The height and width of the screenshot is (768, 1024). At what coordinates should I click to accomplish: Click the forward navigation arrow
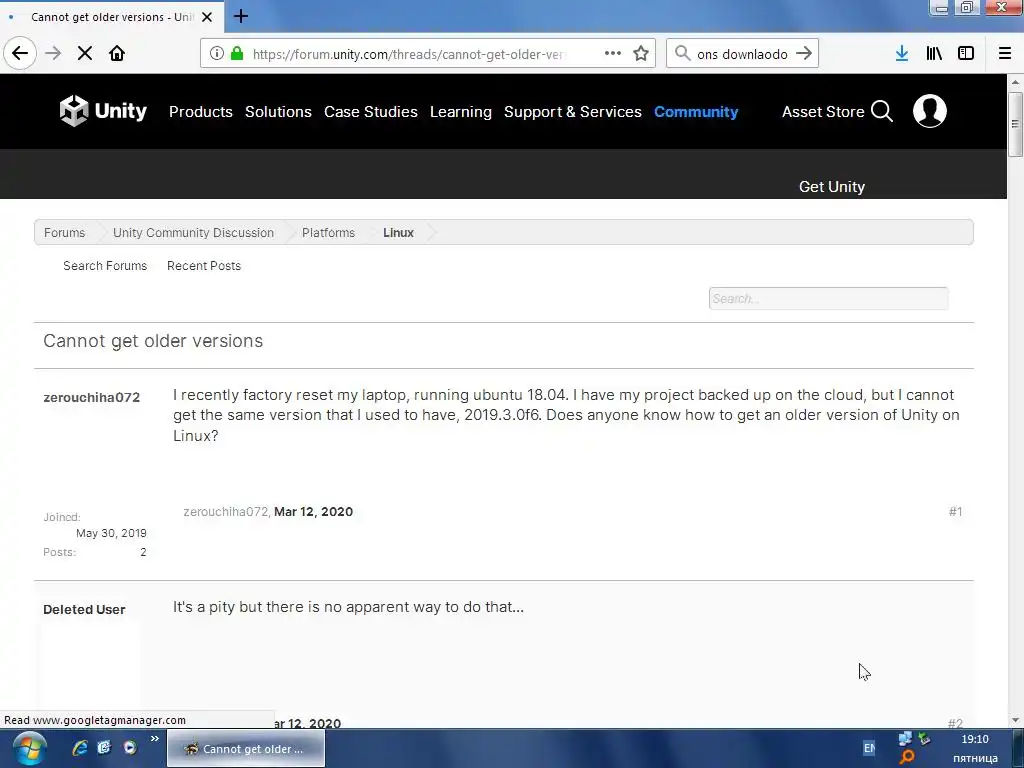coord(53,54)
